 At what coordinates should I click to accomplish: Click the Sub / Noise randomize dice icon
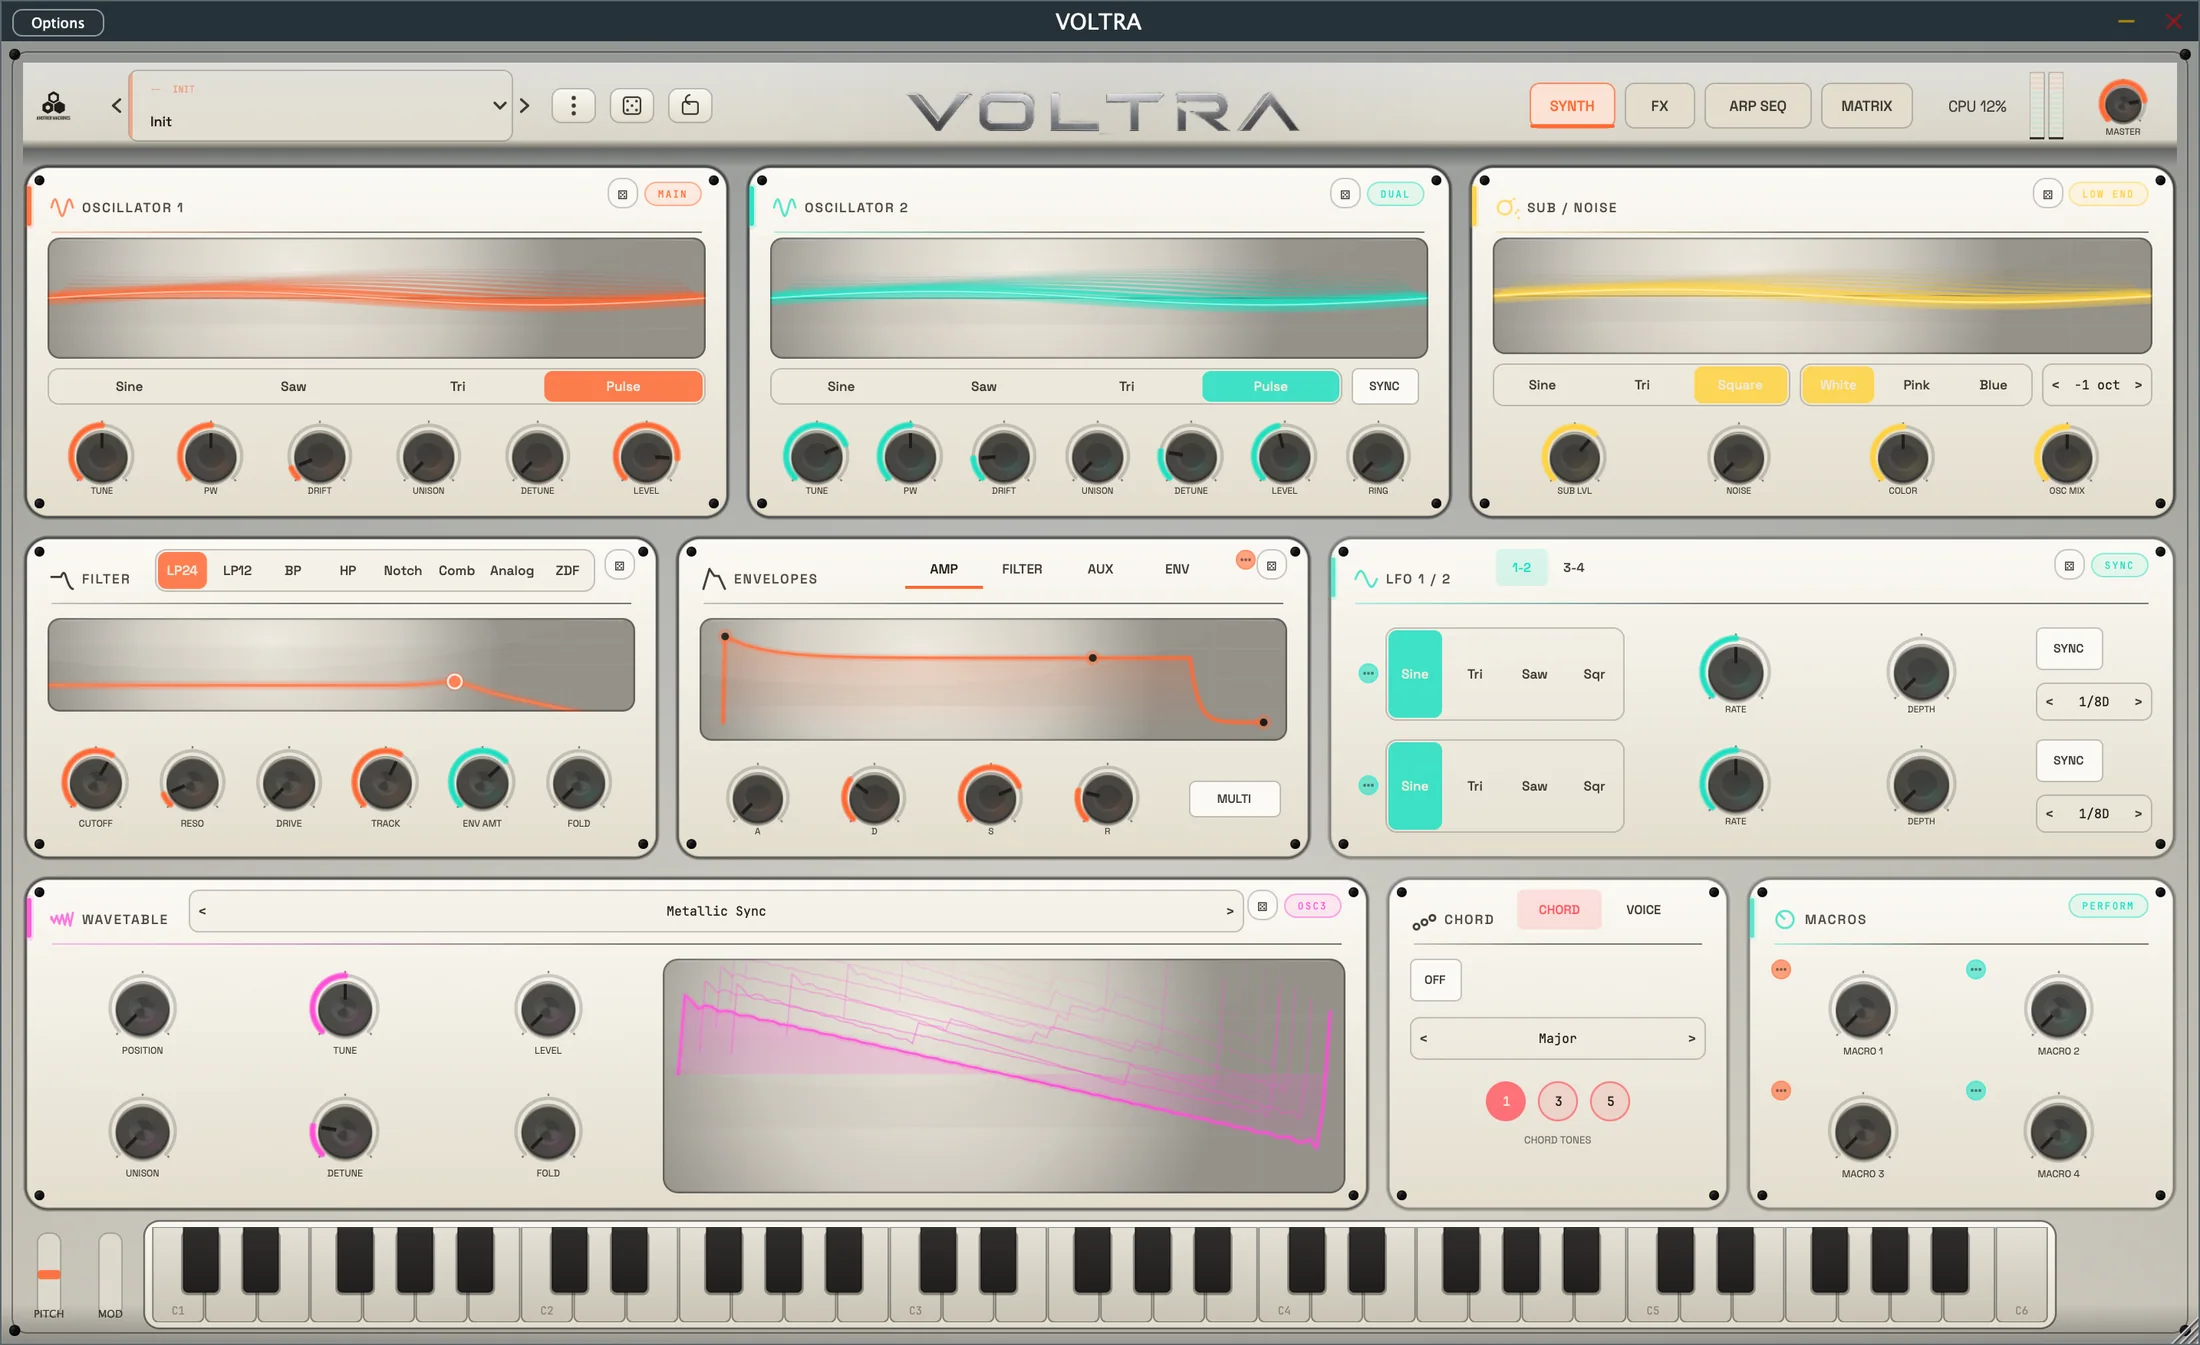pos(2048,194)
